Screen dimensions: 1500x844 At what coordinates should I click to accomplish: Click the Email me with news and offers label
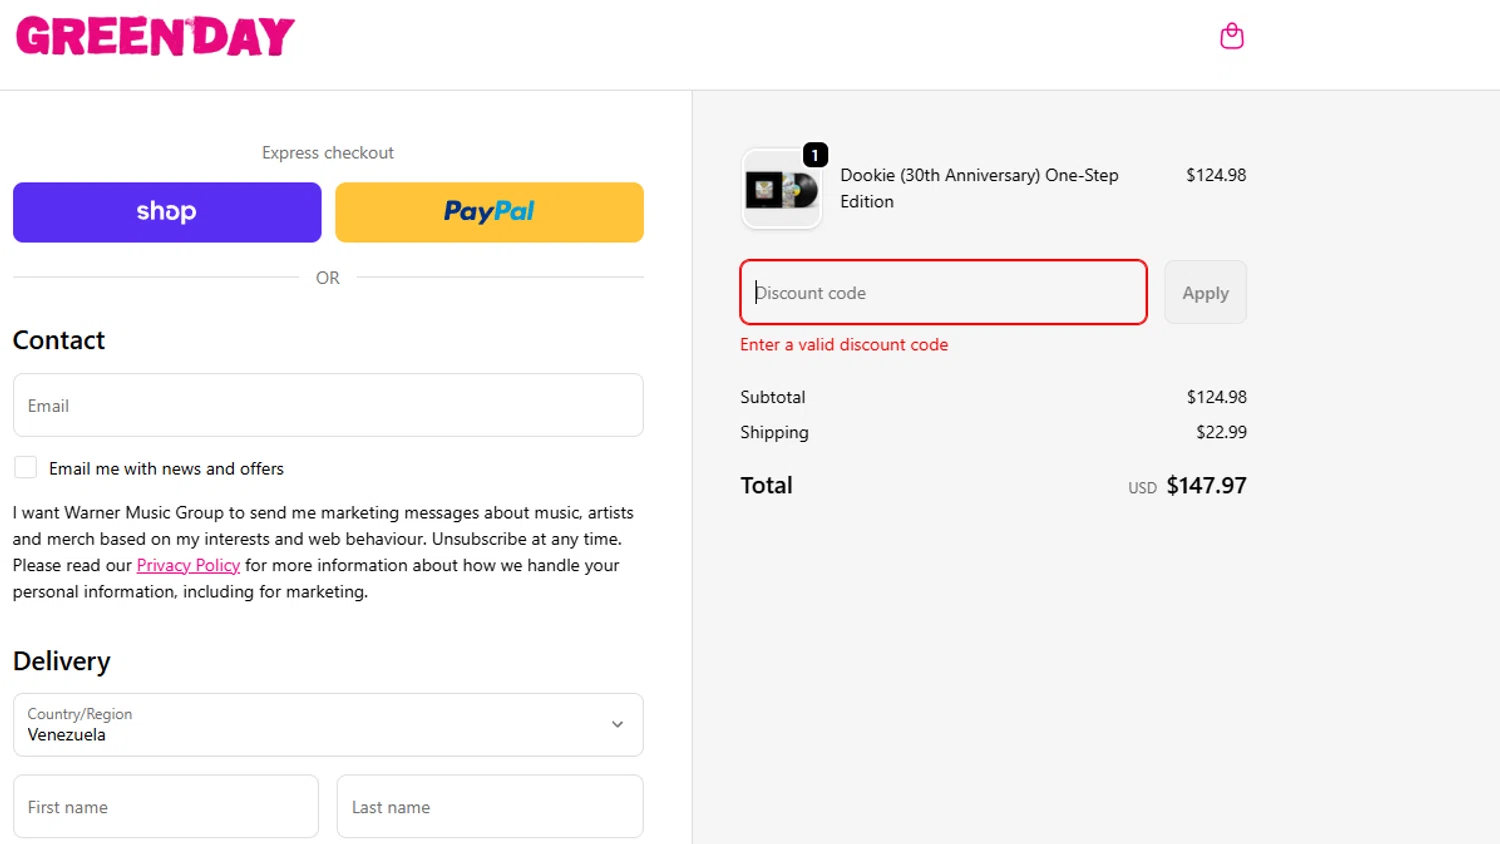click(166, 468)
